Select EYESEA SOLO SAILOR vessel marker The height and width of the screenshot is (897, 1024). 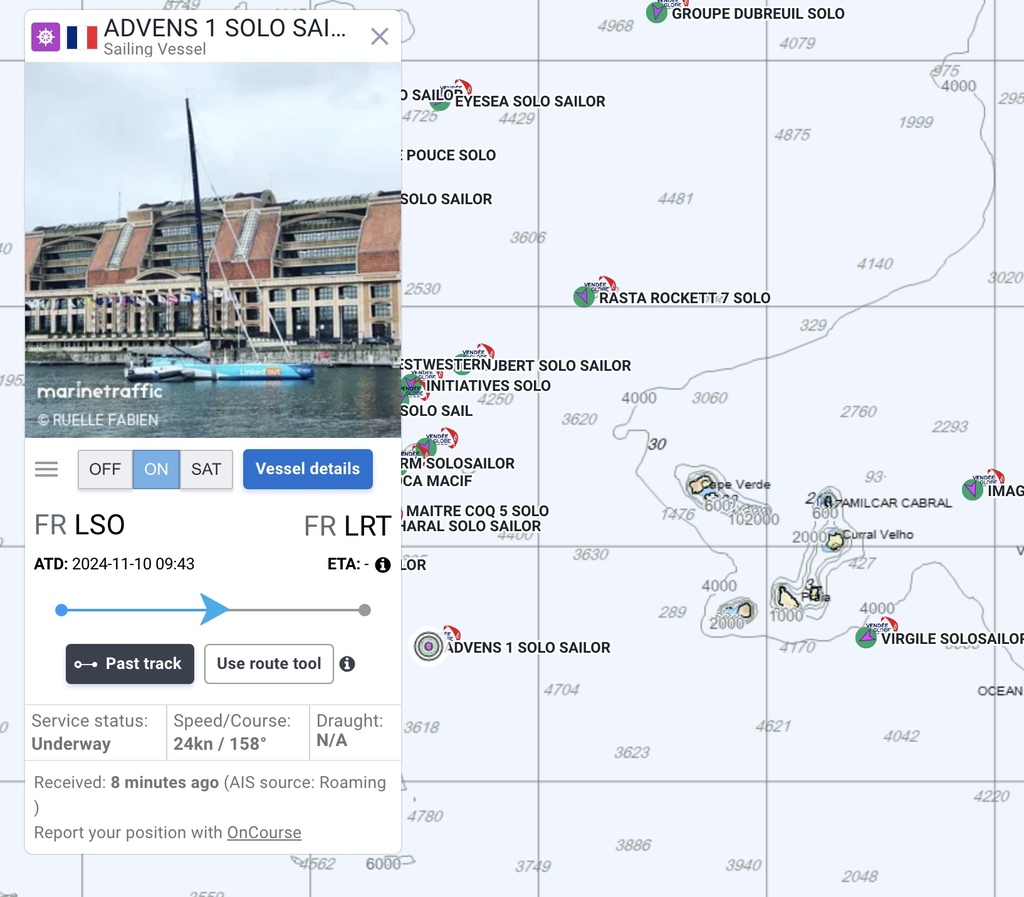pyautogui.click(x=440, y=100)
